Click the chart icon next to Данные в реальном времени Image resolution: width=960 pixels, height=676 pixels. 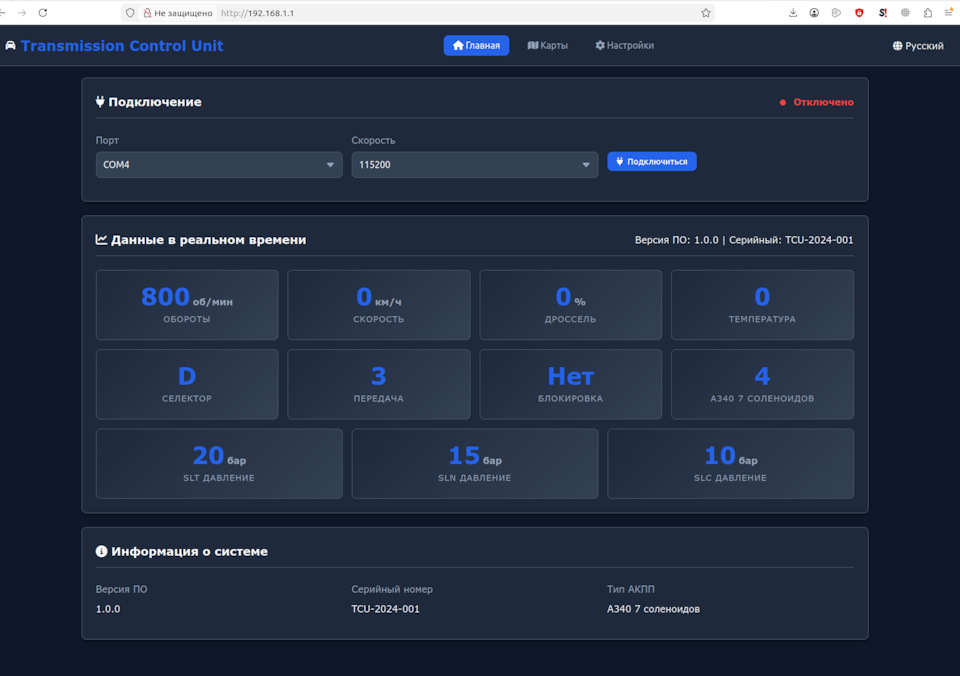(x=102, y=239)
